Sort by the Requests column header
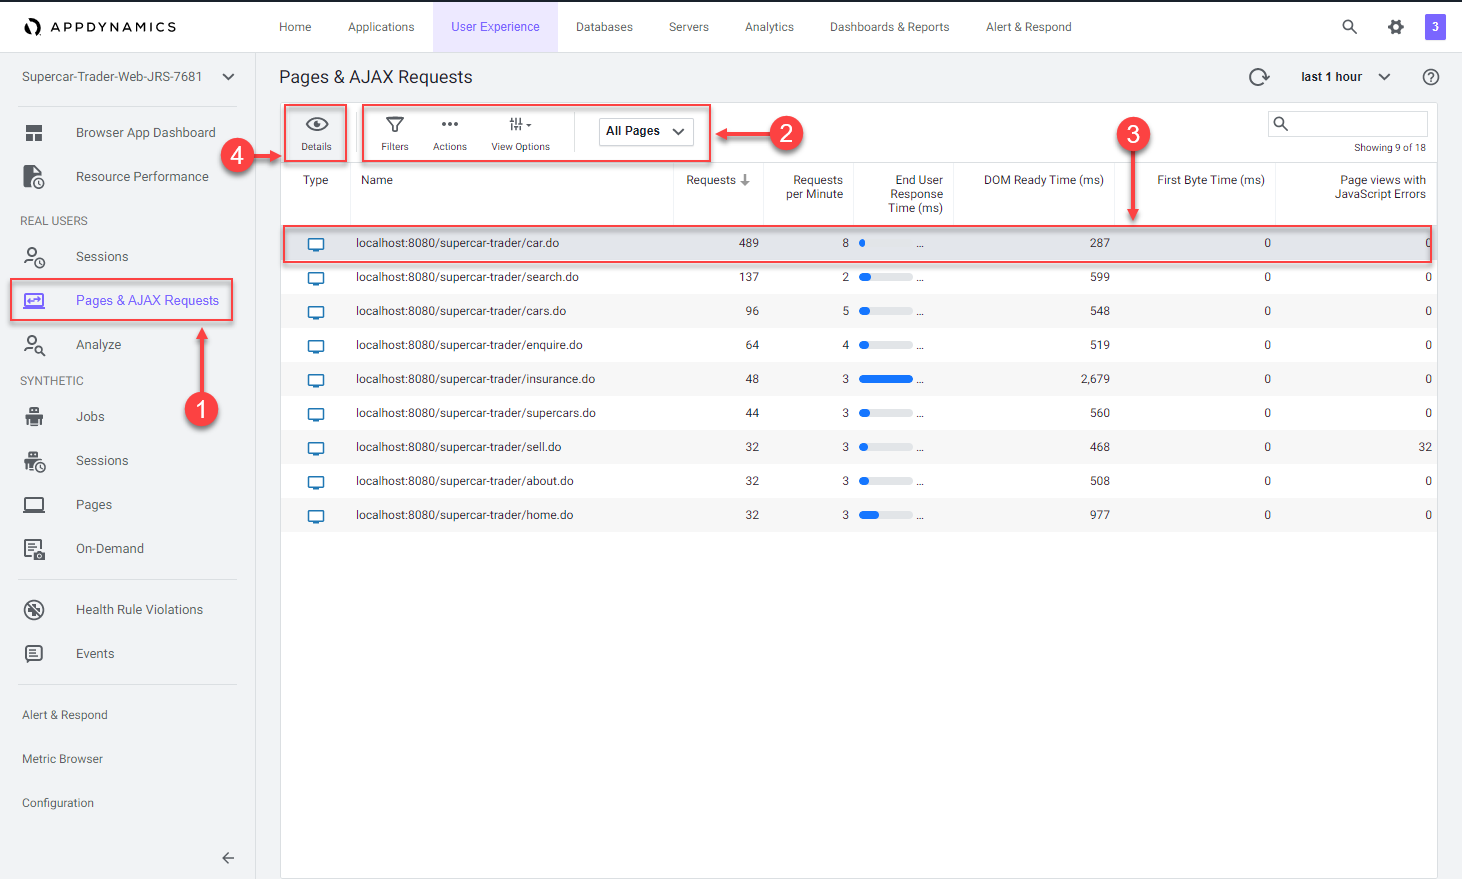The width and height of the screenshot is (1462, 879). 717,180
